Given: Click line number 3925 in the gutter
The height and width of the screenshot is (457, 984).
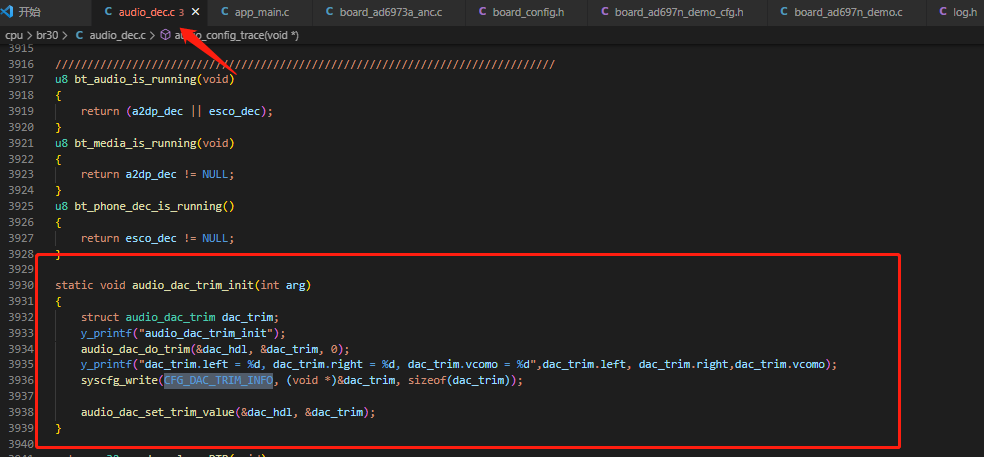Looking at the screenshot, I should pyautogui.click(x=21, y=206).
